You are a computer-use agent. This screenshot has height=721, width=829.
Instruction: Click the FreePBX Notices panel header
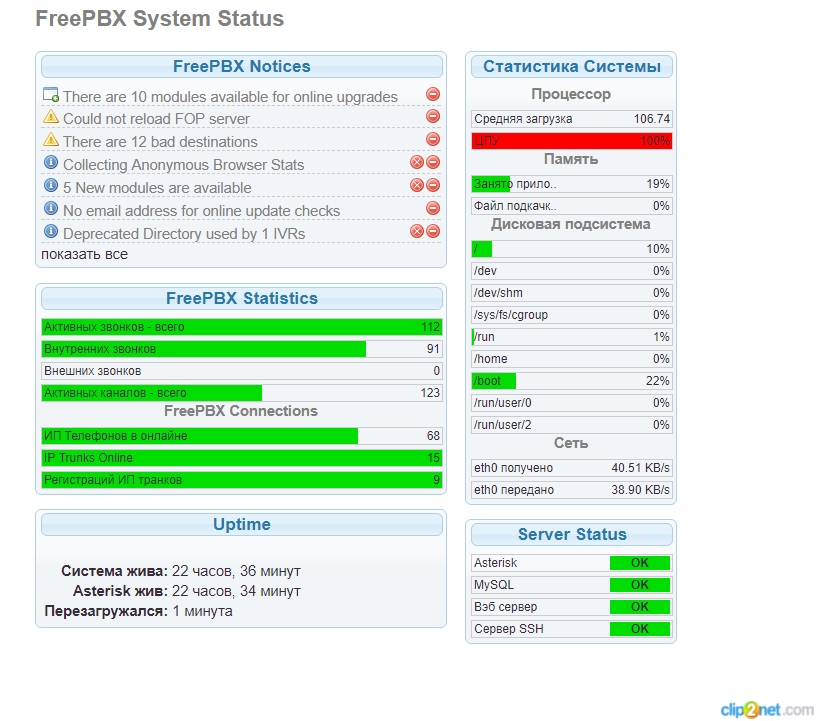(241, 67)
